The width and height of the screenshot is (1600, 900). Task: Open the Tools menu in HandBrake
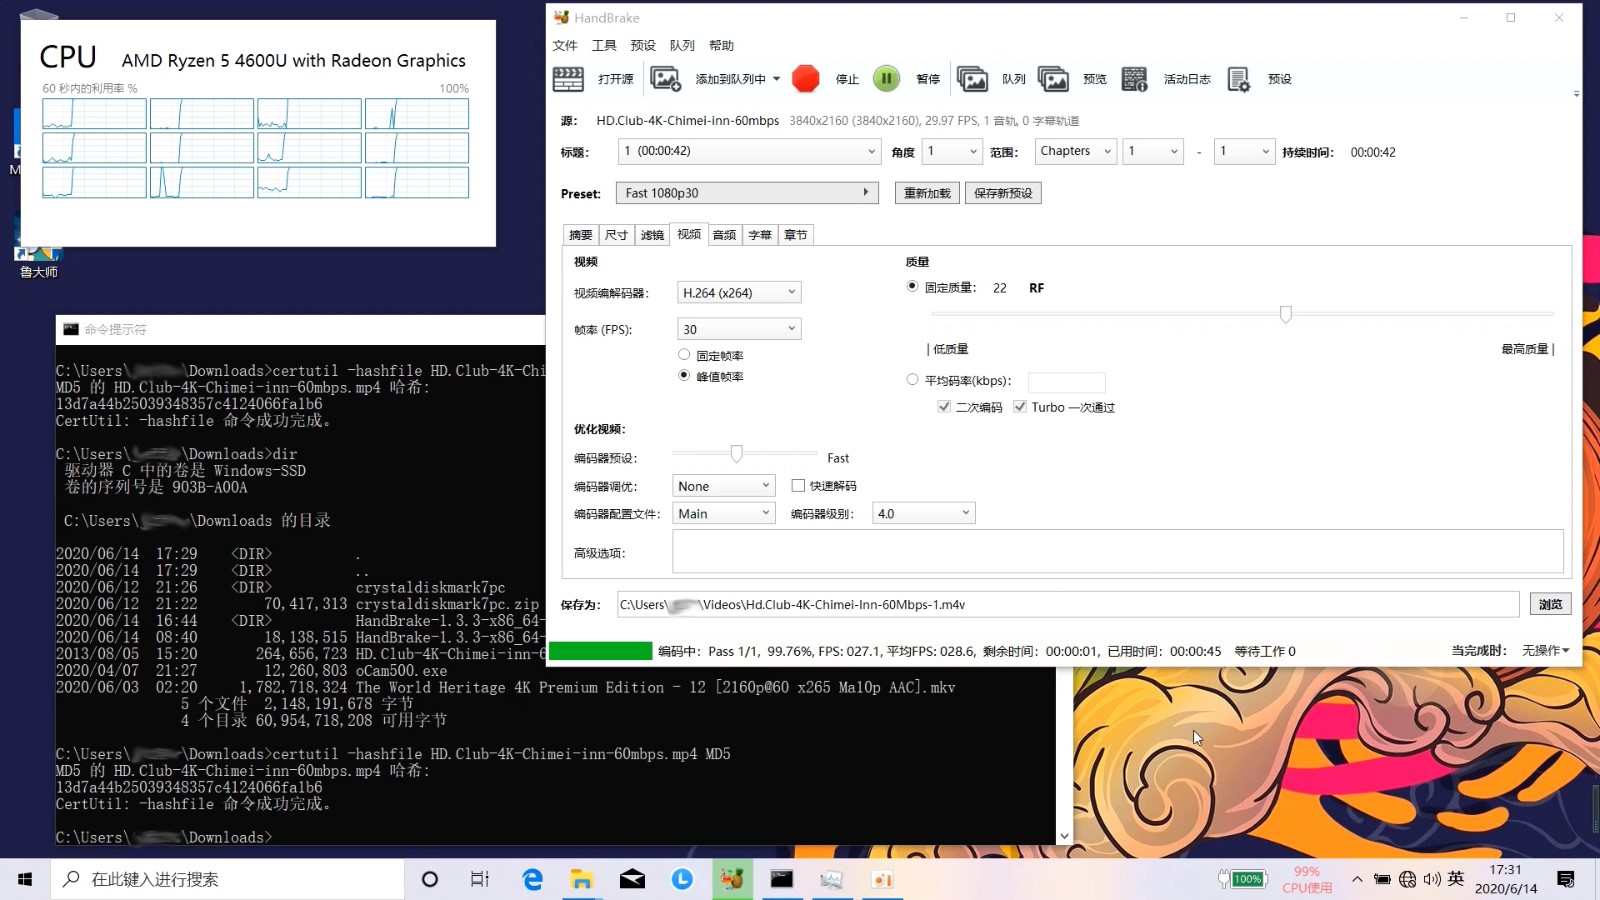tap(604, 46)
